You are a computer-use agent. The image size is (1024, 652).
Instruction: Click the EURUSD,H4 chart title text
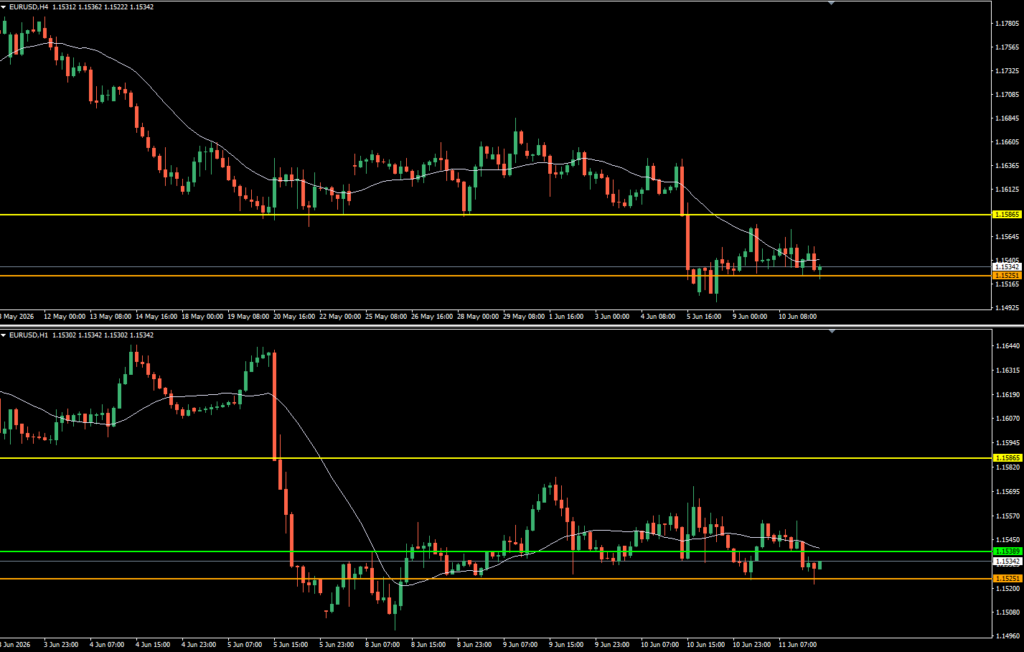(x=29, y=7)
